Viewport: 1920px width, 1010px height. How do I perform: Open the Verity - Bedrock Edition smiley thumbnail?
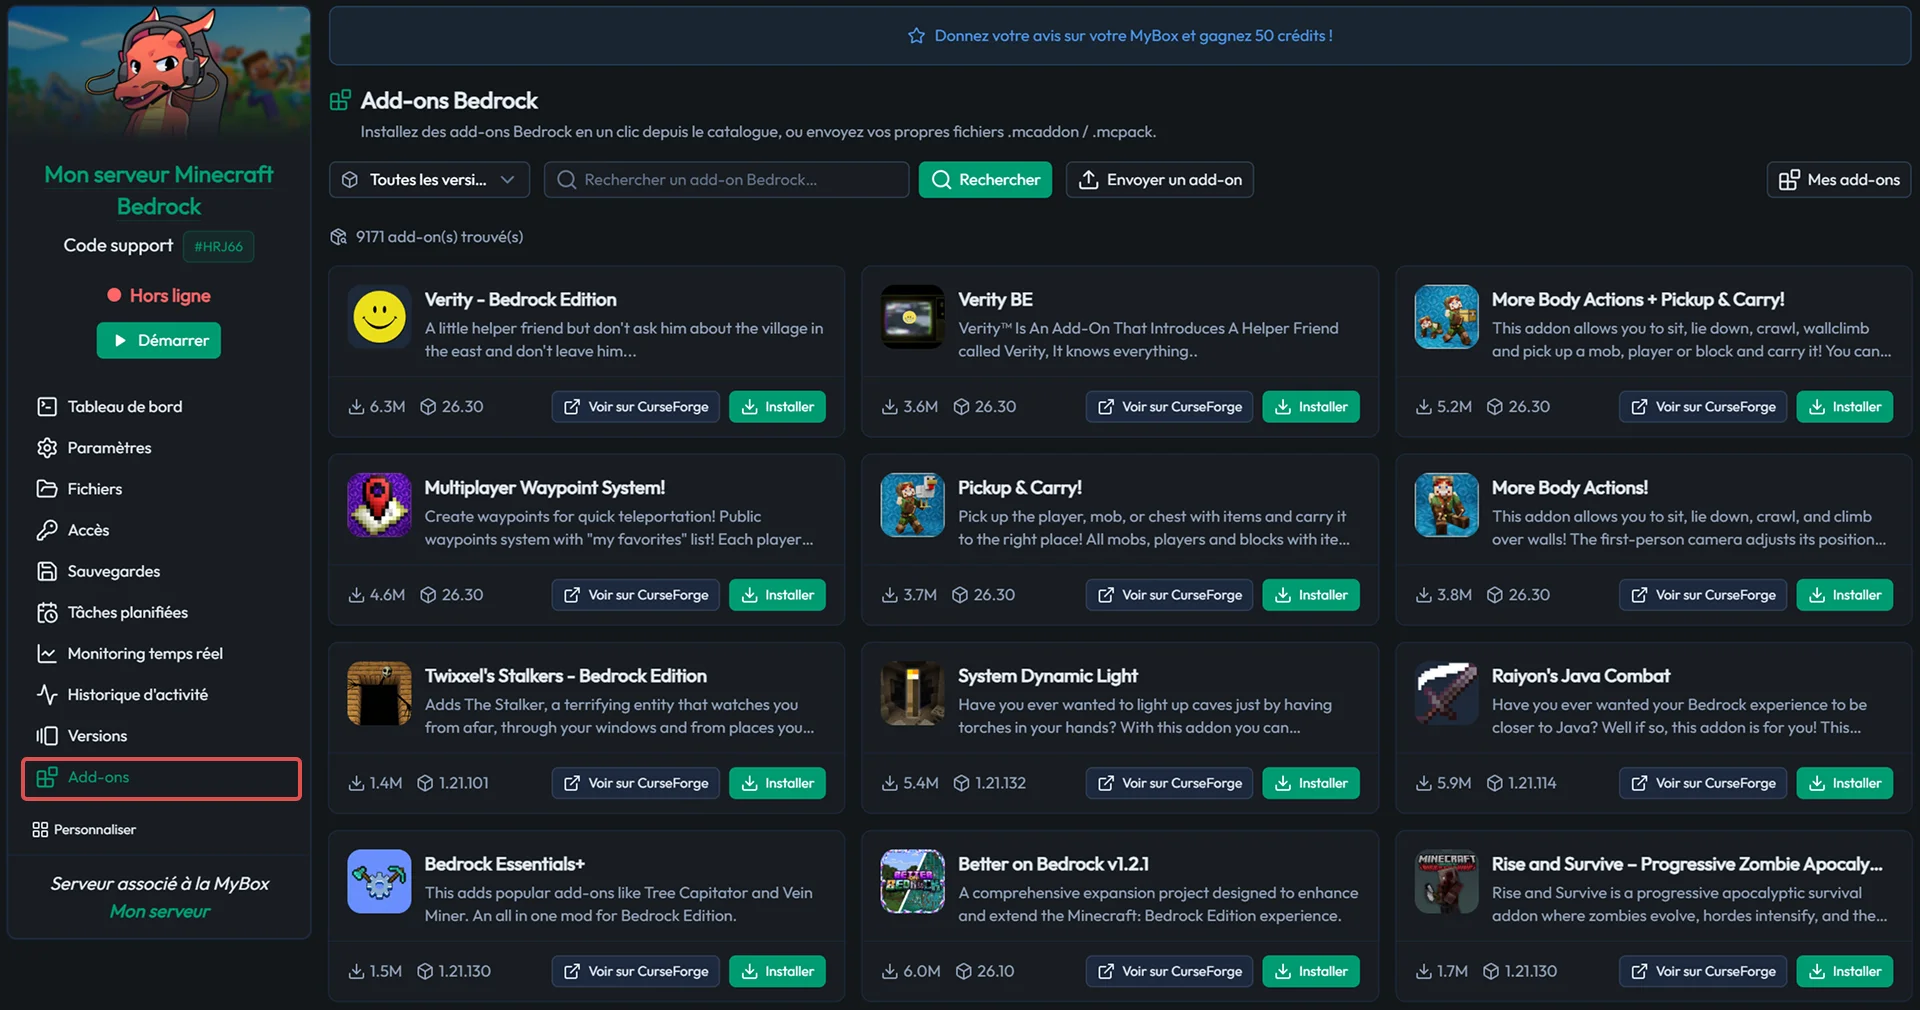(379, 317)
